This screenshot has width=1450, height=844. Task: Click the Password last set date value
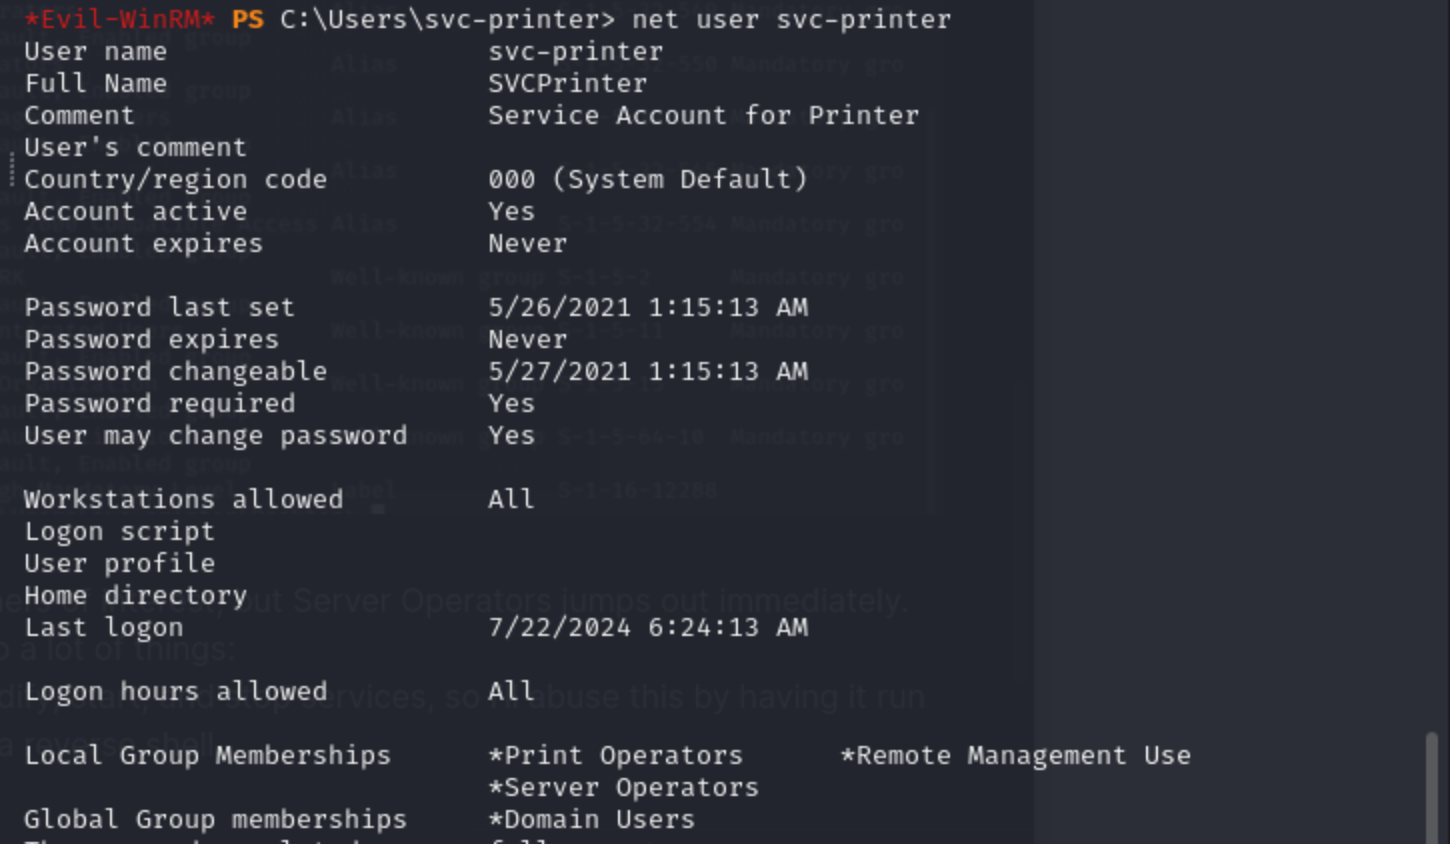click(x=647, y=307)
